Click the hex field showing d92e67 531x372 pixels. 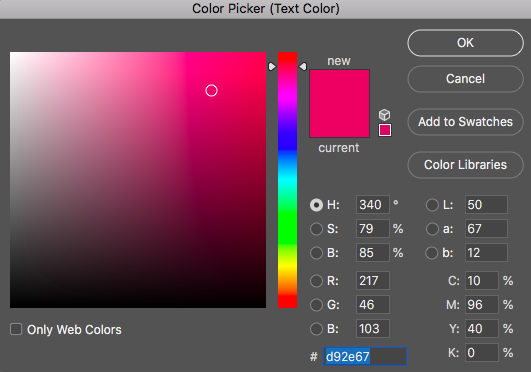tap(365, 356)
